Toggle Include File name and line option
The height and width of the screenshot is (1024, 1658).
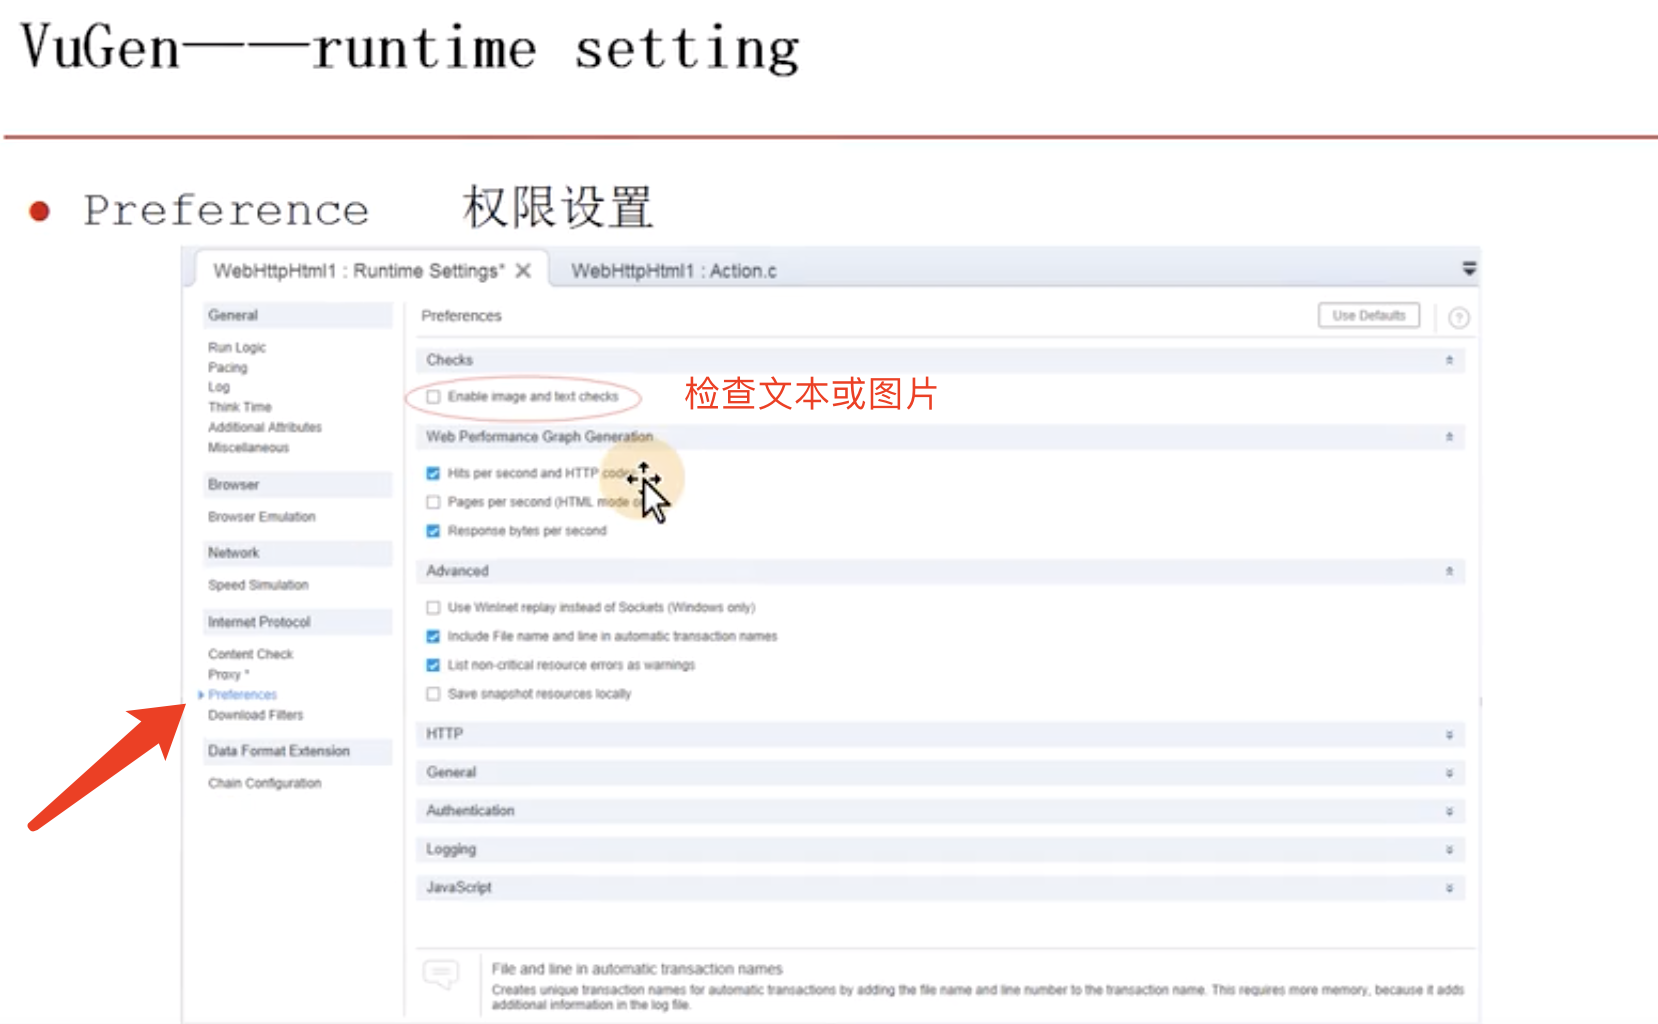433,636
